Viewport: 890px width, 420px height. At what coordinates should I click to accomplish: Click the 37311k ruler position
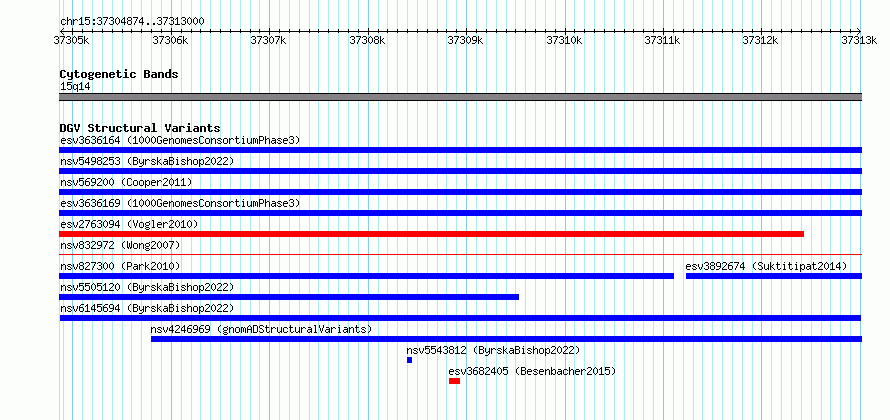pos(662,40)
